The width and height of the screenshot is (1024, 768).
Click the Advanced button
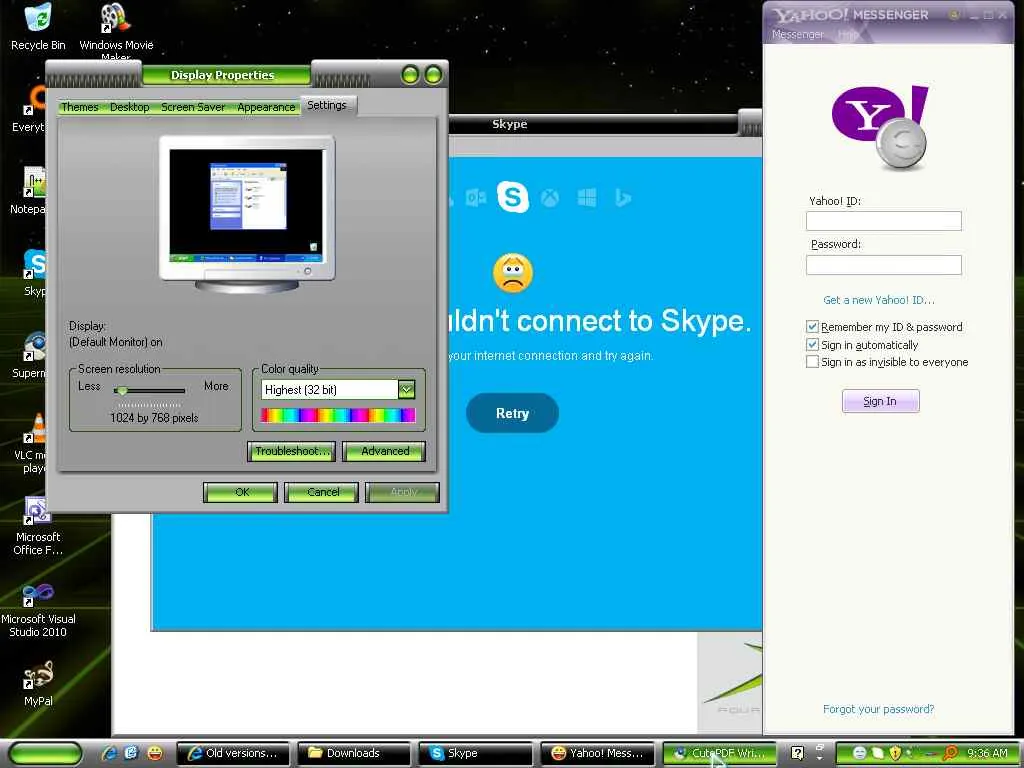pyautogui.click(x=385, y=451)
